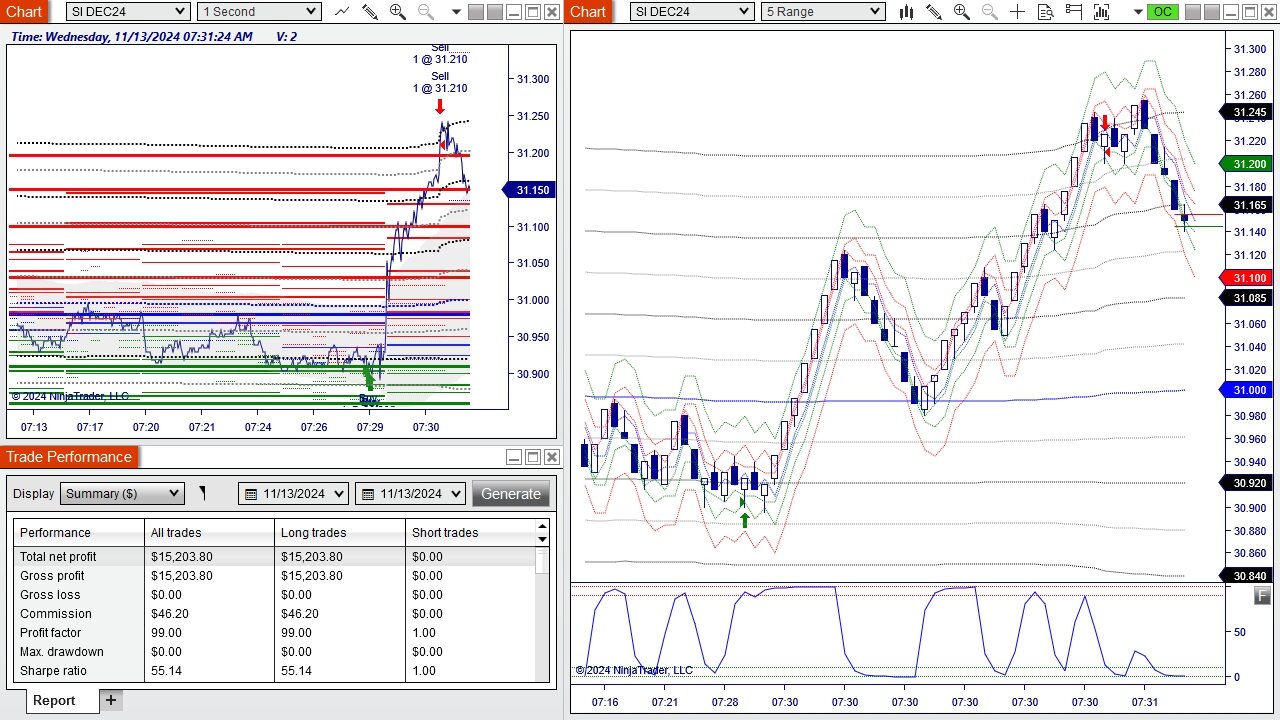Open drawing tools pencil in 5 Range chart
This screenshot has width=1280, height=720.
(934, 12)
